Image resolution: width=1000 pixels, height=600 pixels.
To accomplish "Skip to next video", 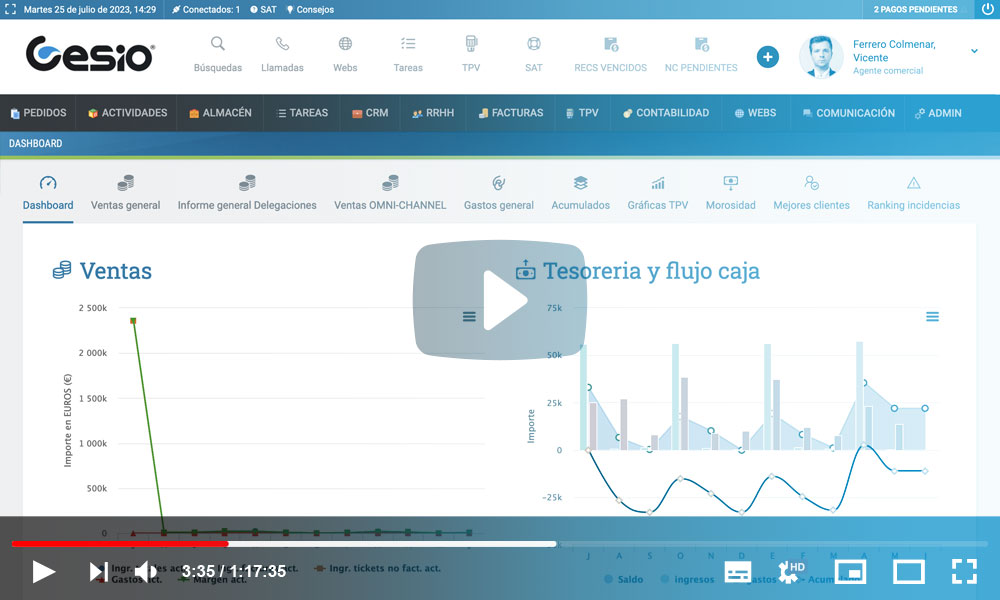I will tap(98, 571).
